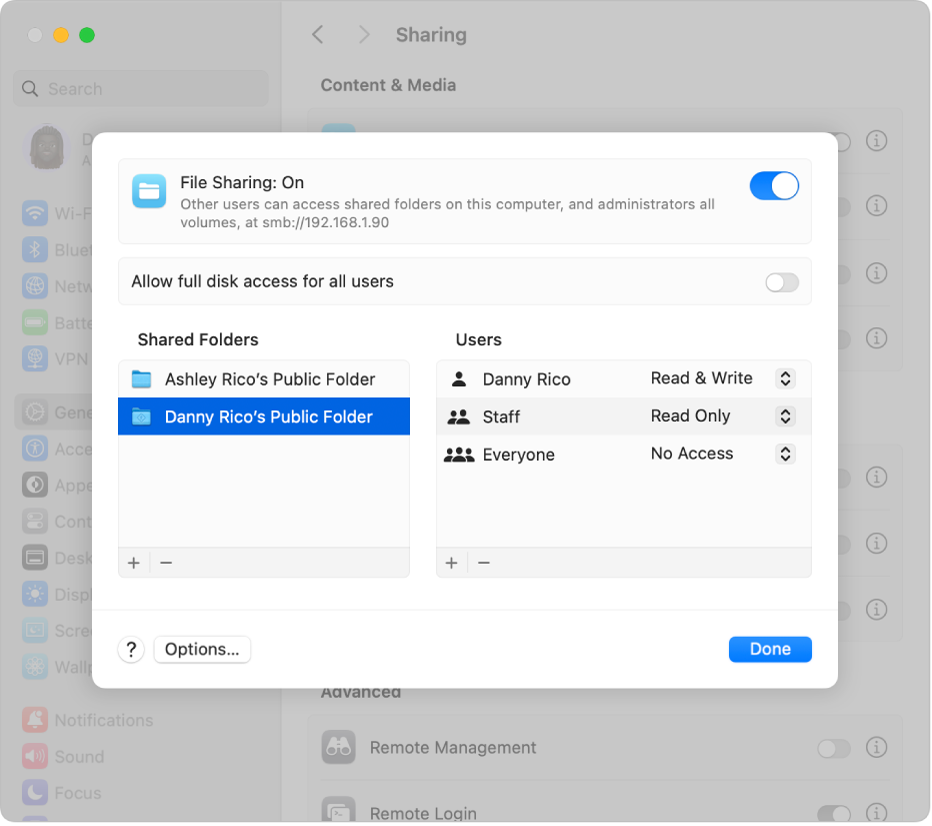The height and width of the screenshot is (826, 932).
Task: Select Ashley Rico's Public Folder
Action: click(x=264, y=379)
